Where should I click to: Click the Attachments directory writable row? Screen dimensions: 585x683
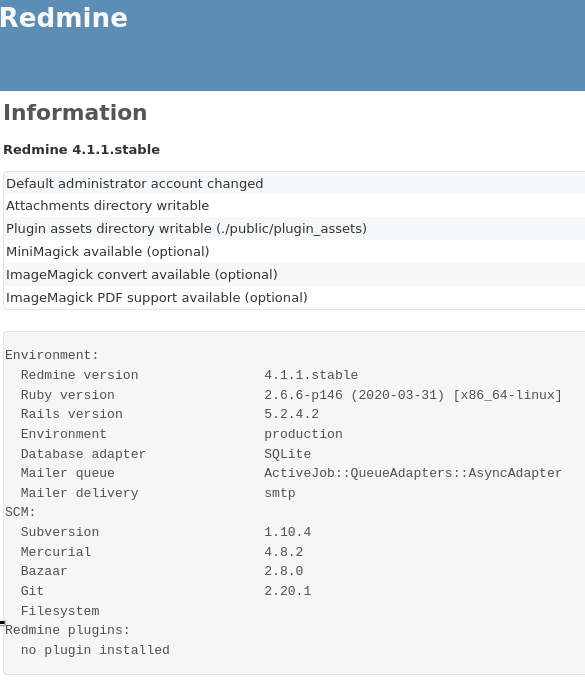click(x=294, y=206)
